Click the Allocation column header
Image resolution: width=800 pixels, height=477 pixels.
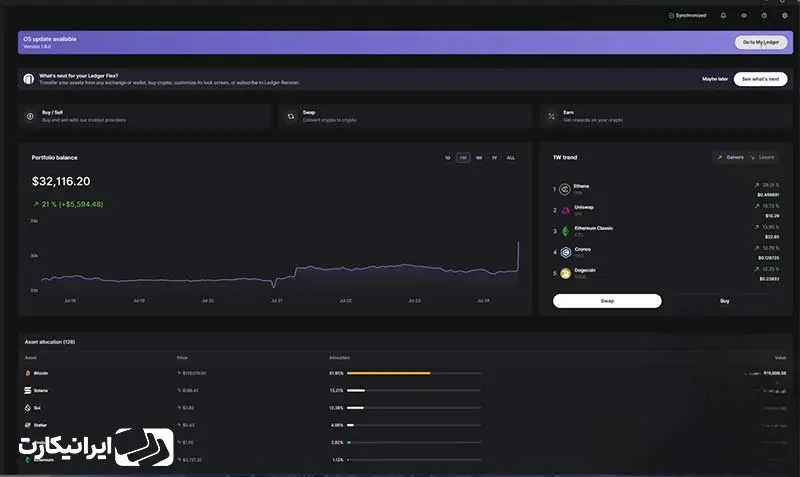click(339, 358)
